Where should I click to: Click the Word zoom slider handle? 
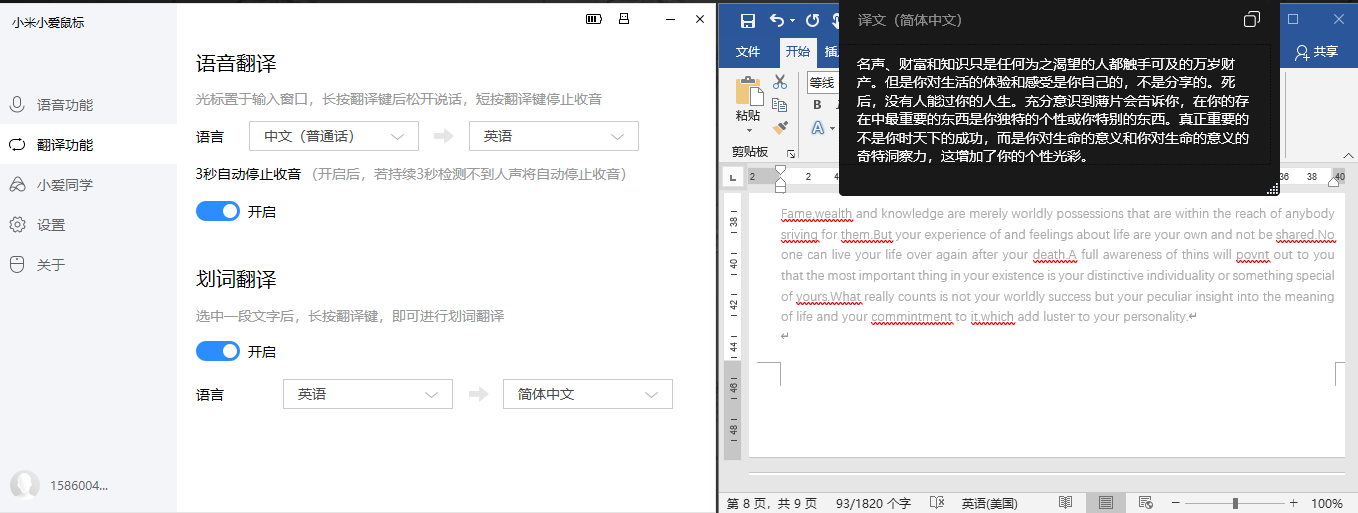[1236, 503]
